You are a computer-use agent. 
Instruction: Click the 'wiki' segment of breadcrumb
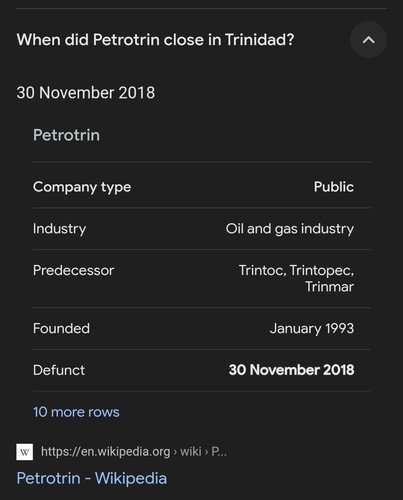pyautogui.click(x=191, y=451)
